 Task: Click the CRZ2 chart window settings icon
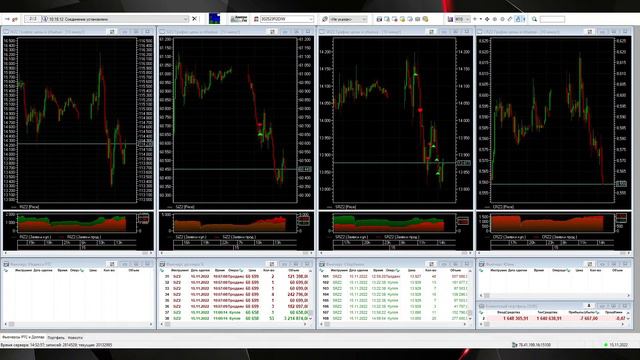[590, 31]
